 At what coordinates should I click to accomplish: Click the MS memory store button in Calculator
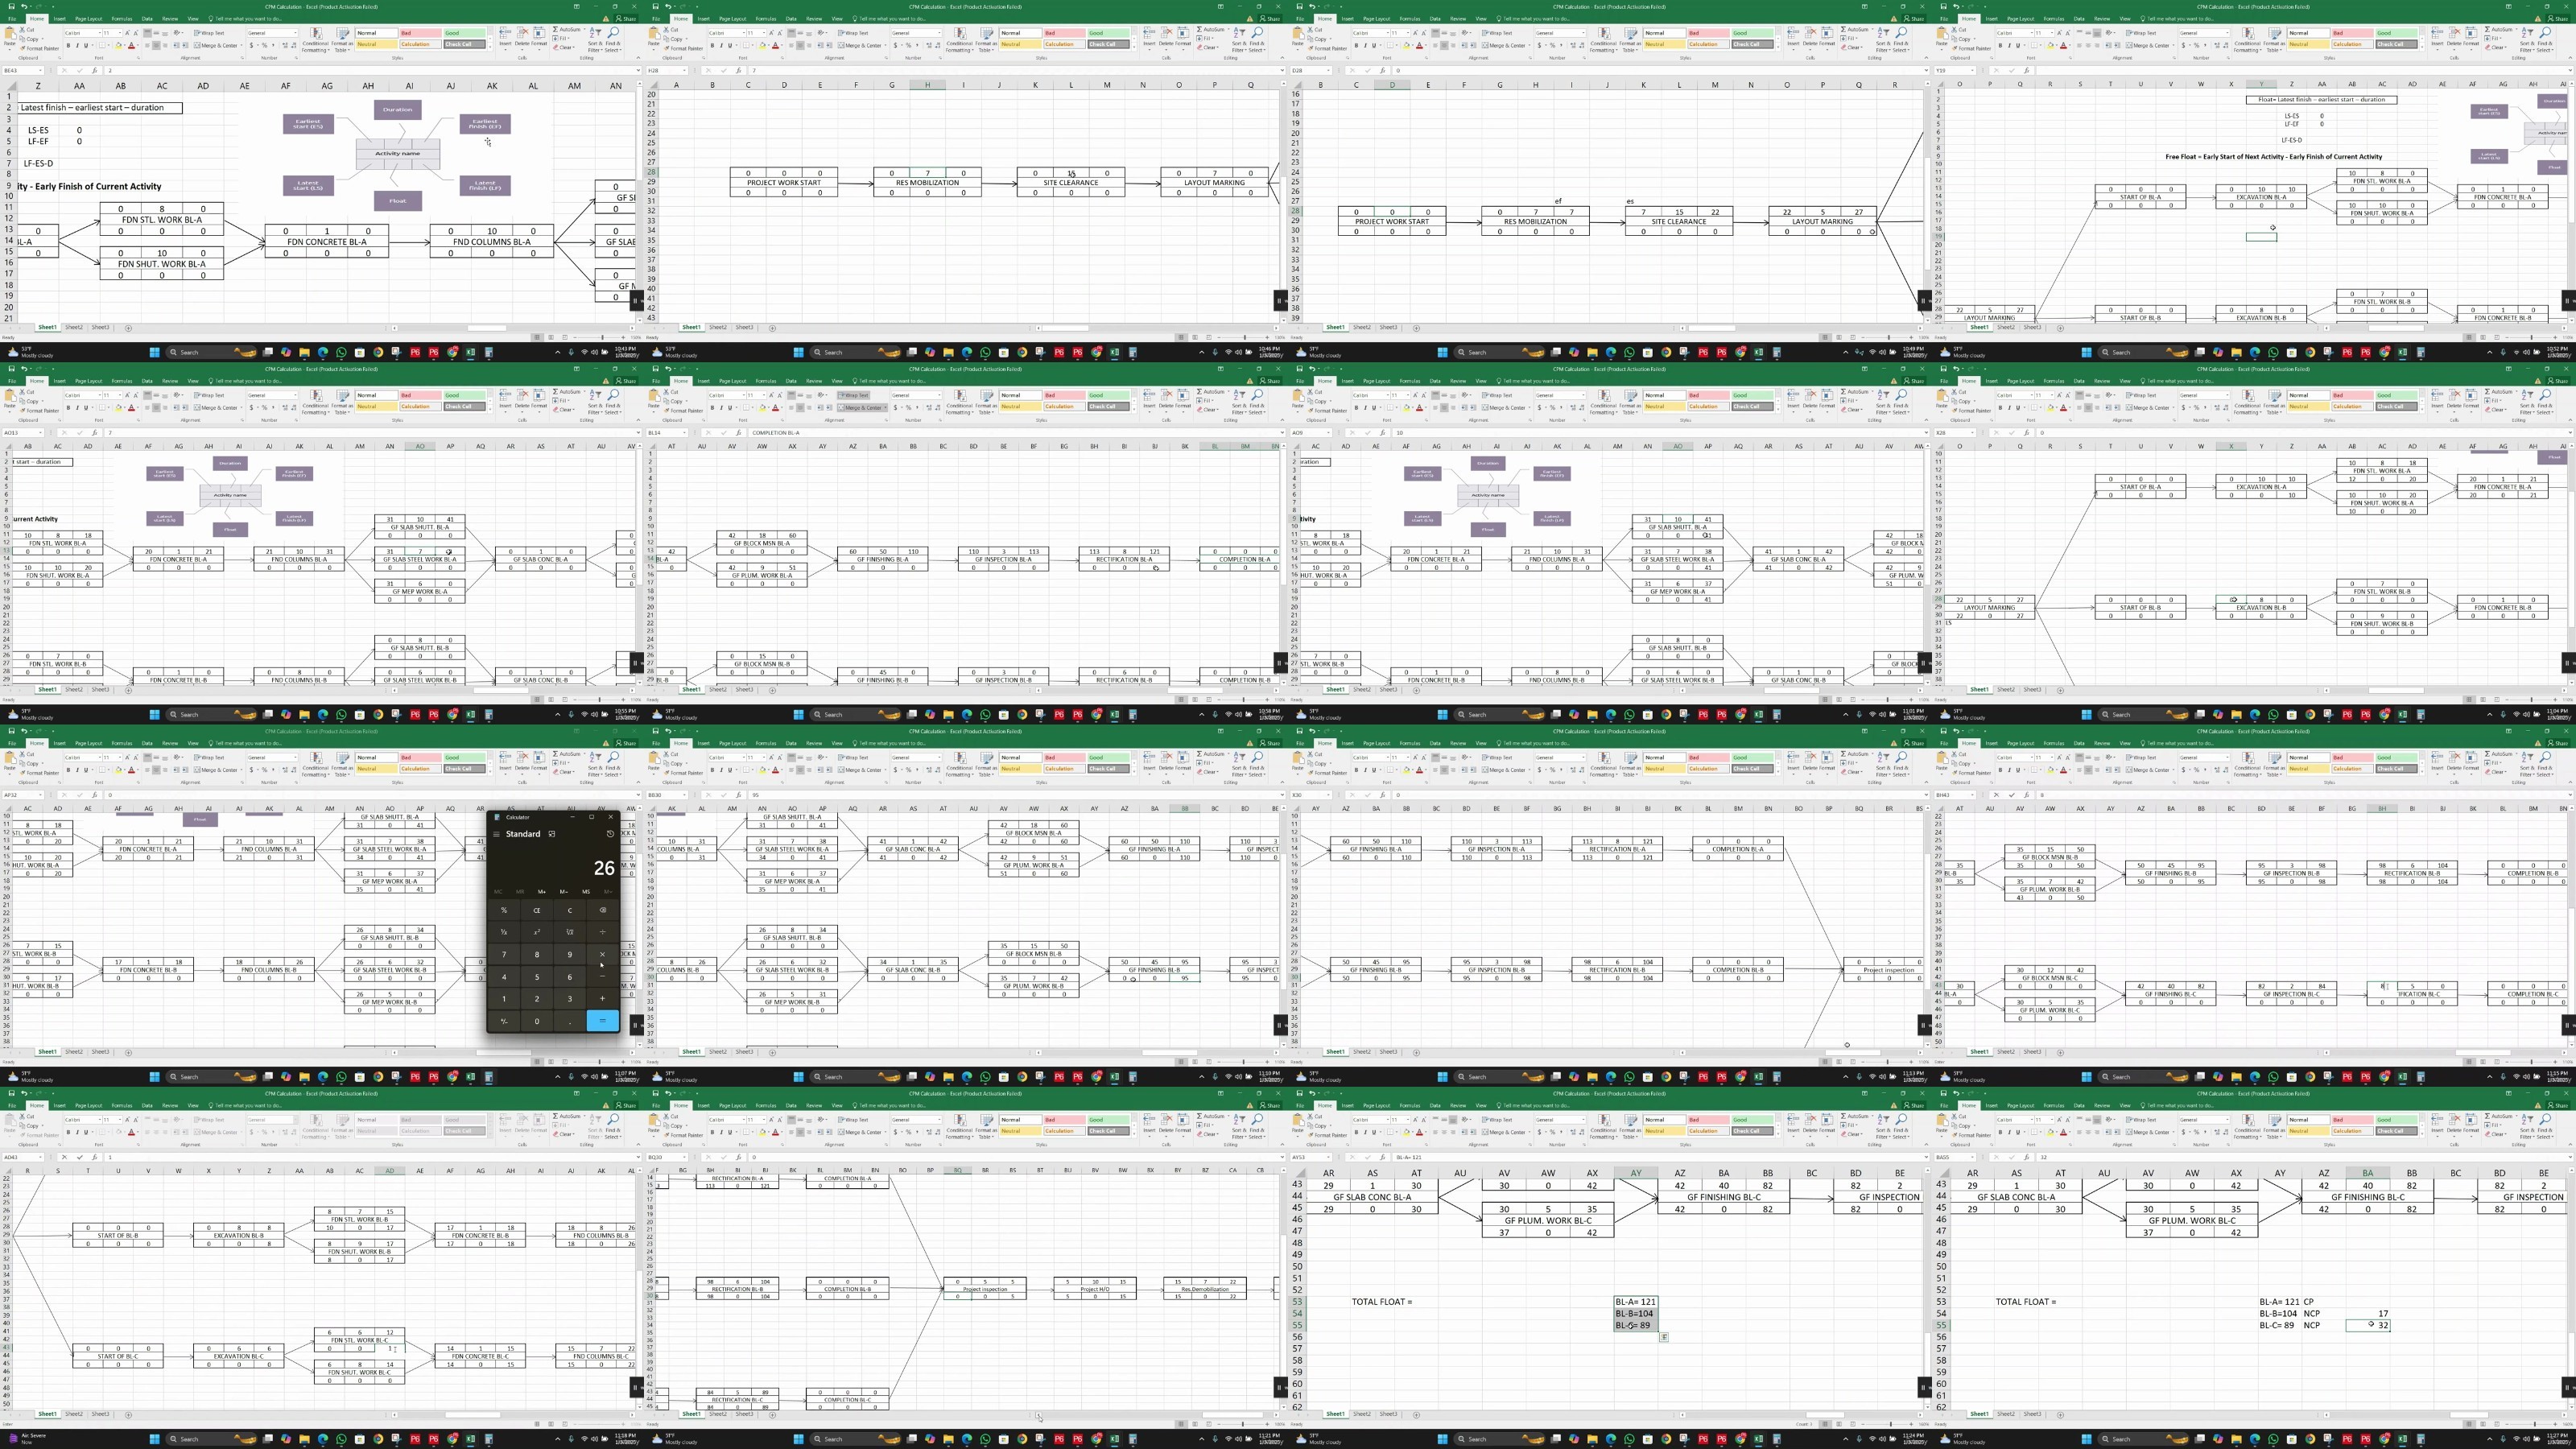[587, 892]
